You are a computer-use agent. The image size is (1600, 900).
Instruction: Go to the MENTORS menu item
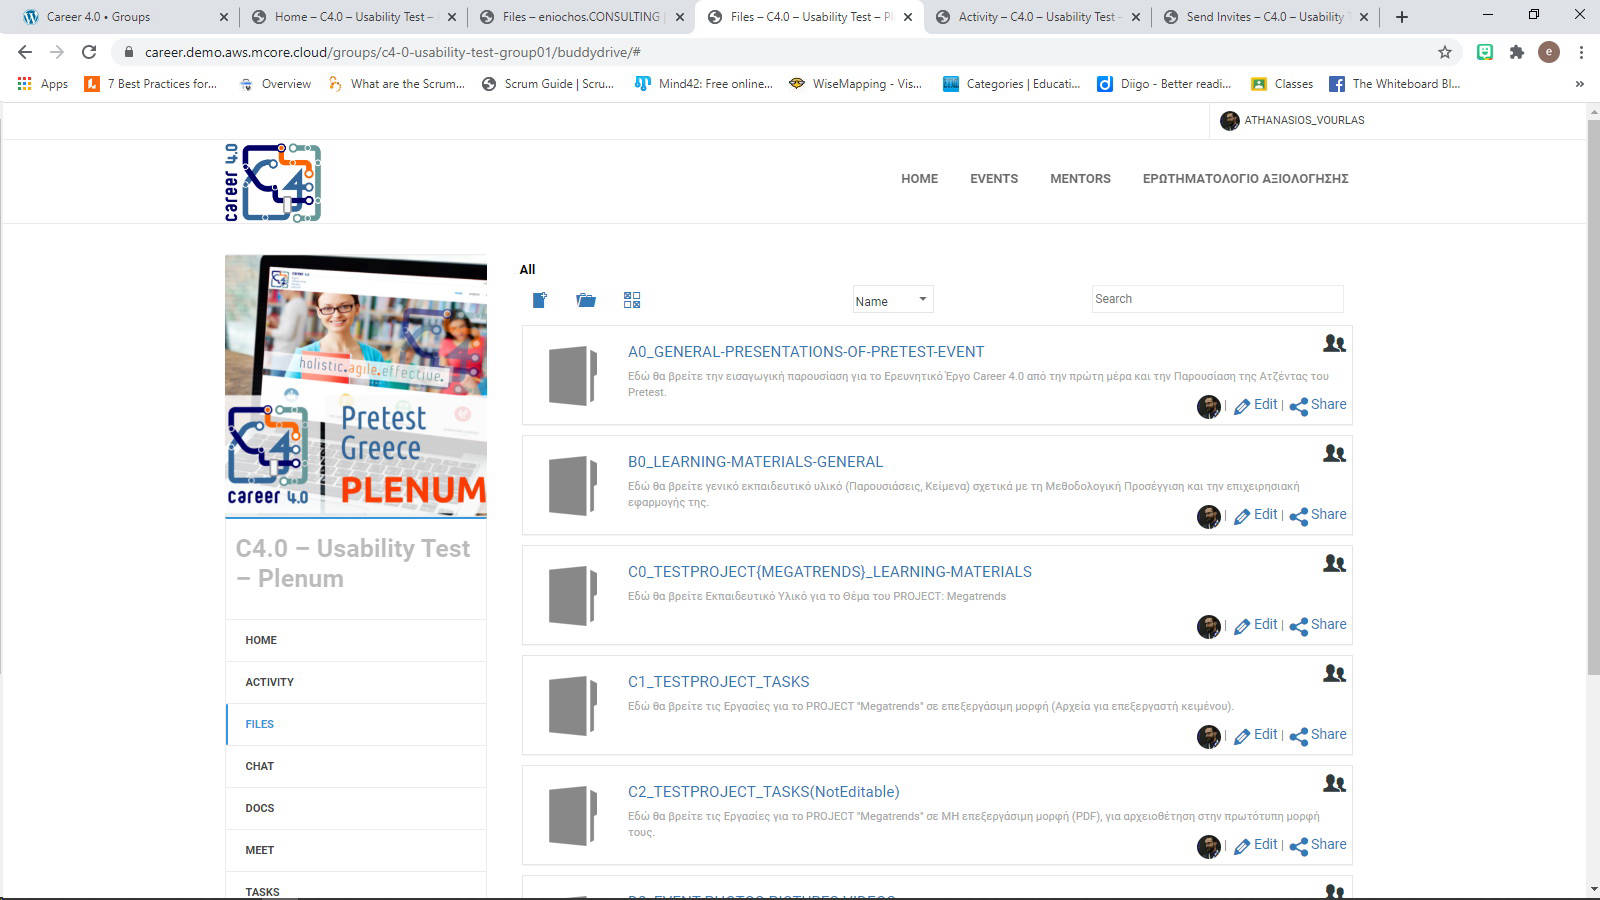point(1080,179)
